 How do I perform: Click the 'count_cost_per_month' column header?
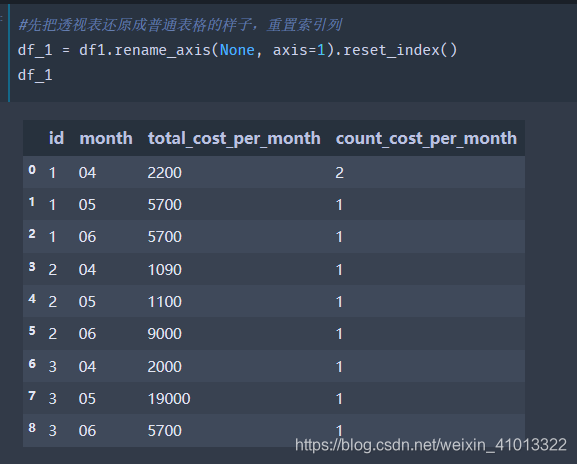click(x=426, y=139)
